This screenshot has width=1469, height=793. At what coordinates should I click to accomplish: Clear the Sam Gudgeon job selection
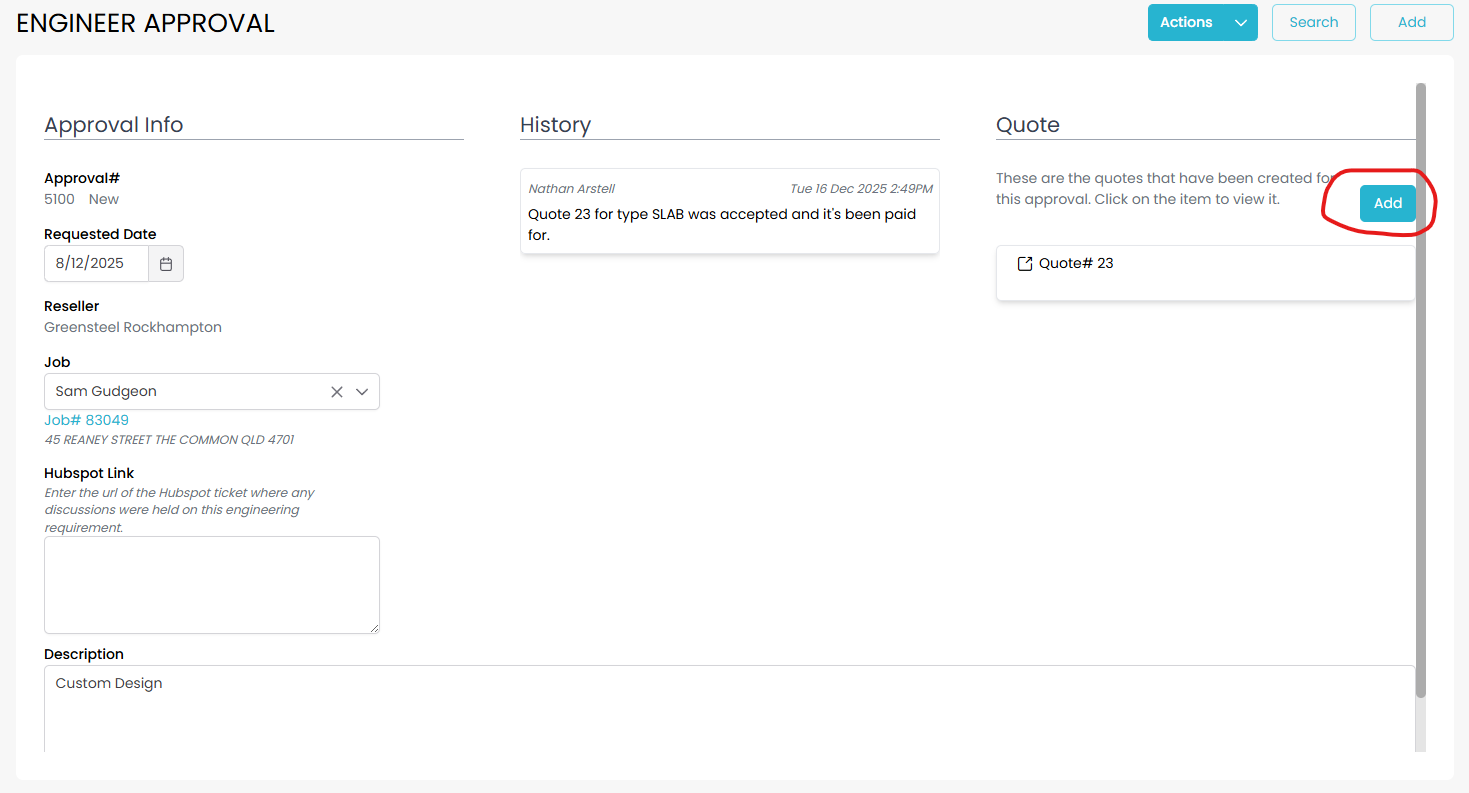click(x=337, y=392)
